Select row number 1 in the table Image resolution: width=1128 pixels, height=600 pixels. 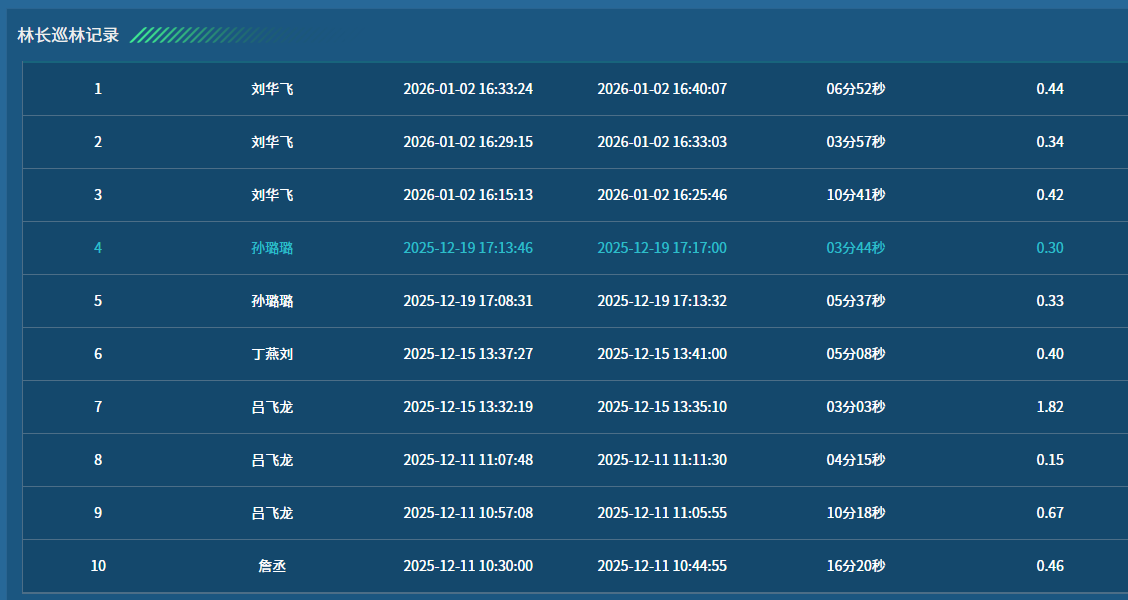point(98,89)
